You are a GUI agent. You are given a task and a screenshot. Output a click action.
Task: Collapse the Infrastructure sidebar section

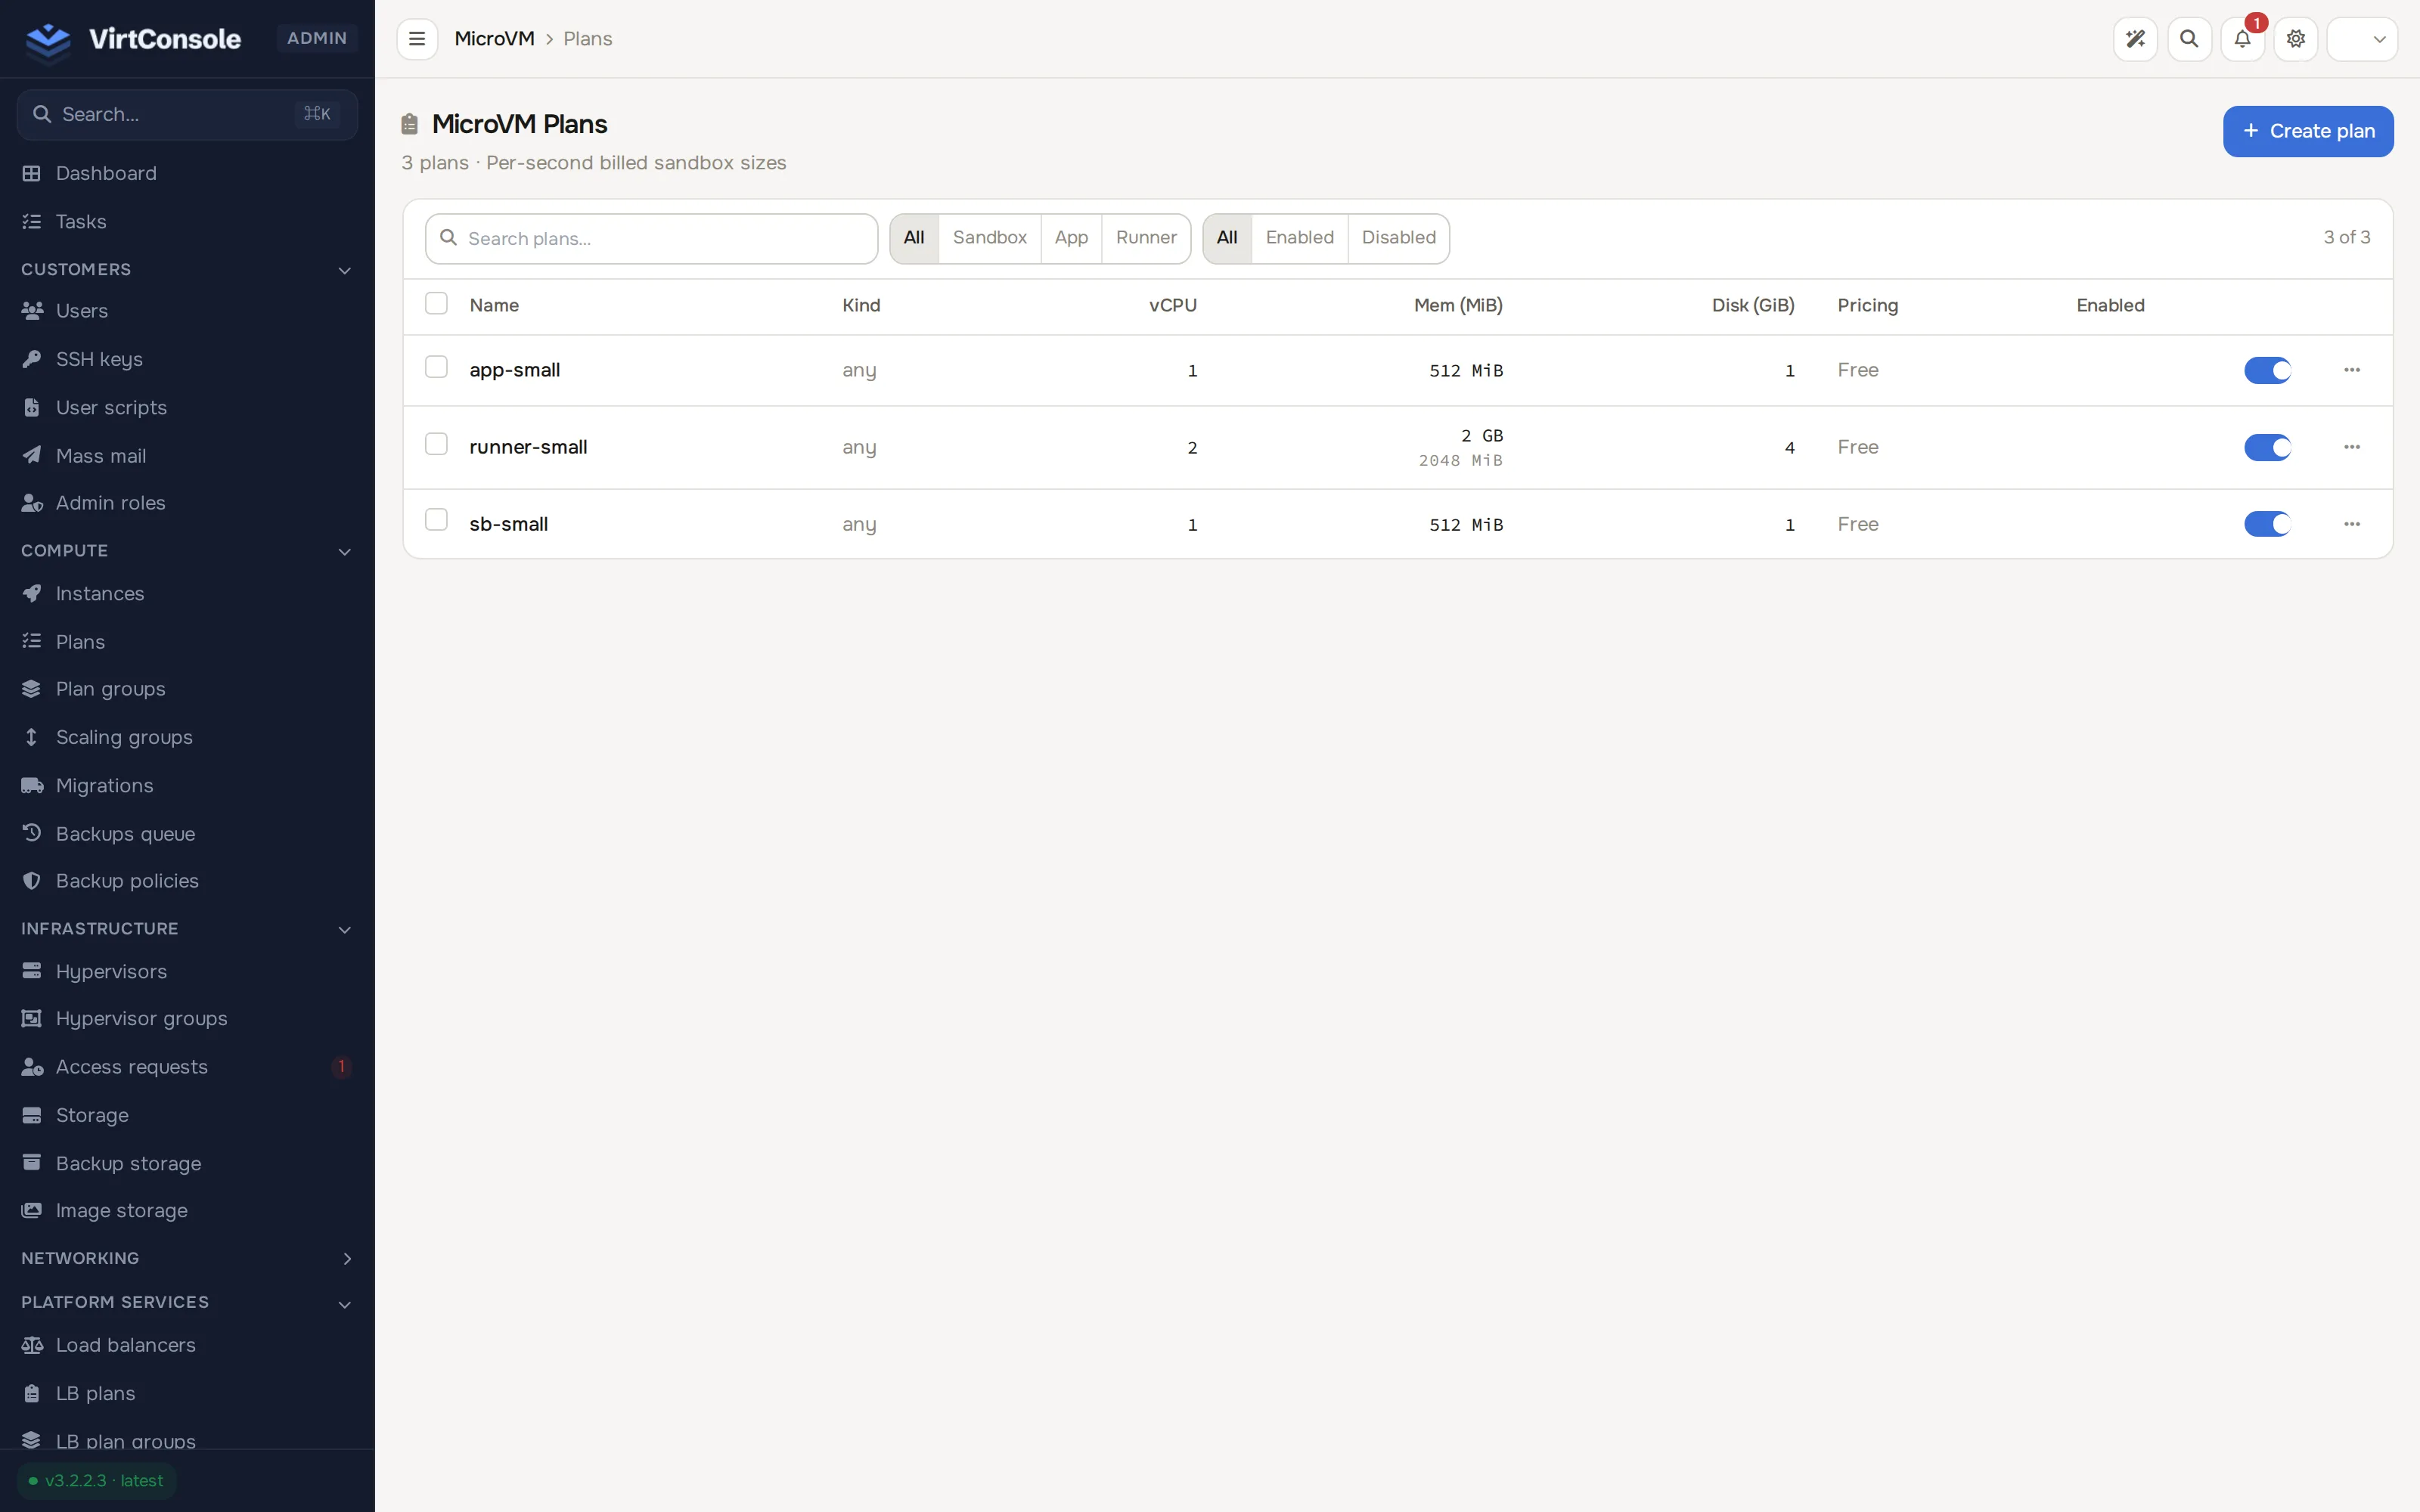[187, 929]
